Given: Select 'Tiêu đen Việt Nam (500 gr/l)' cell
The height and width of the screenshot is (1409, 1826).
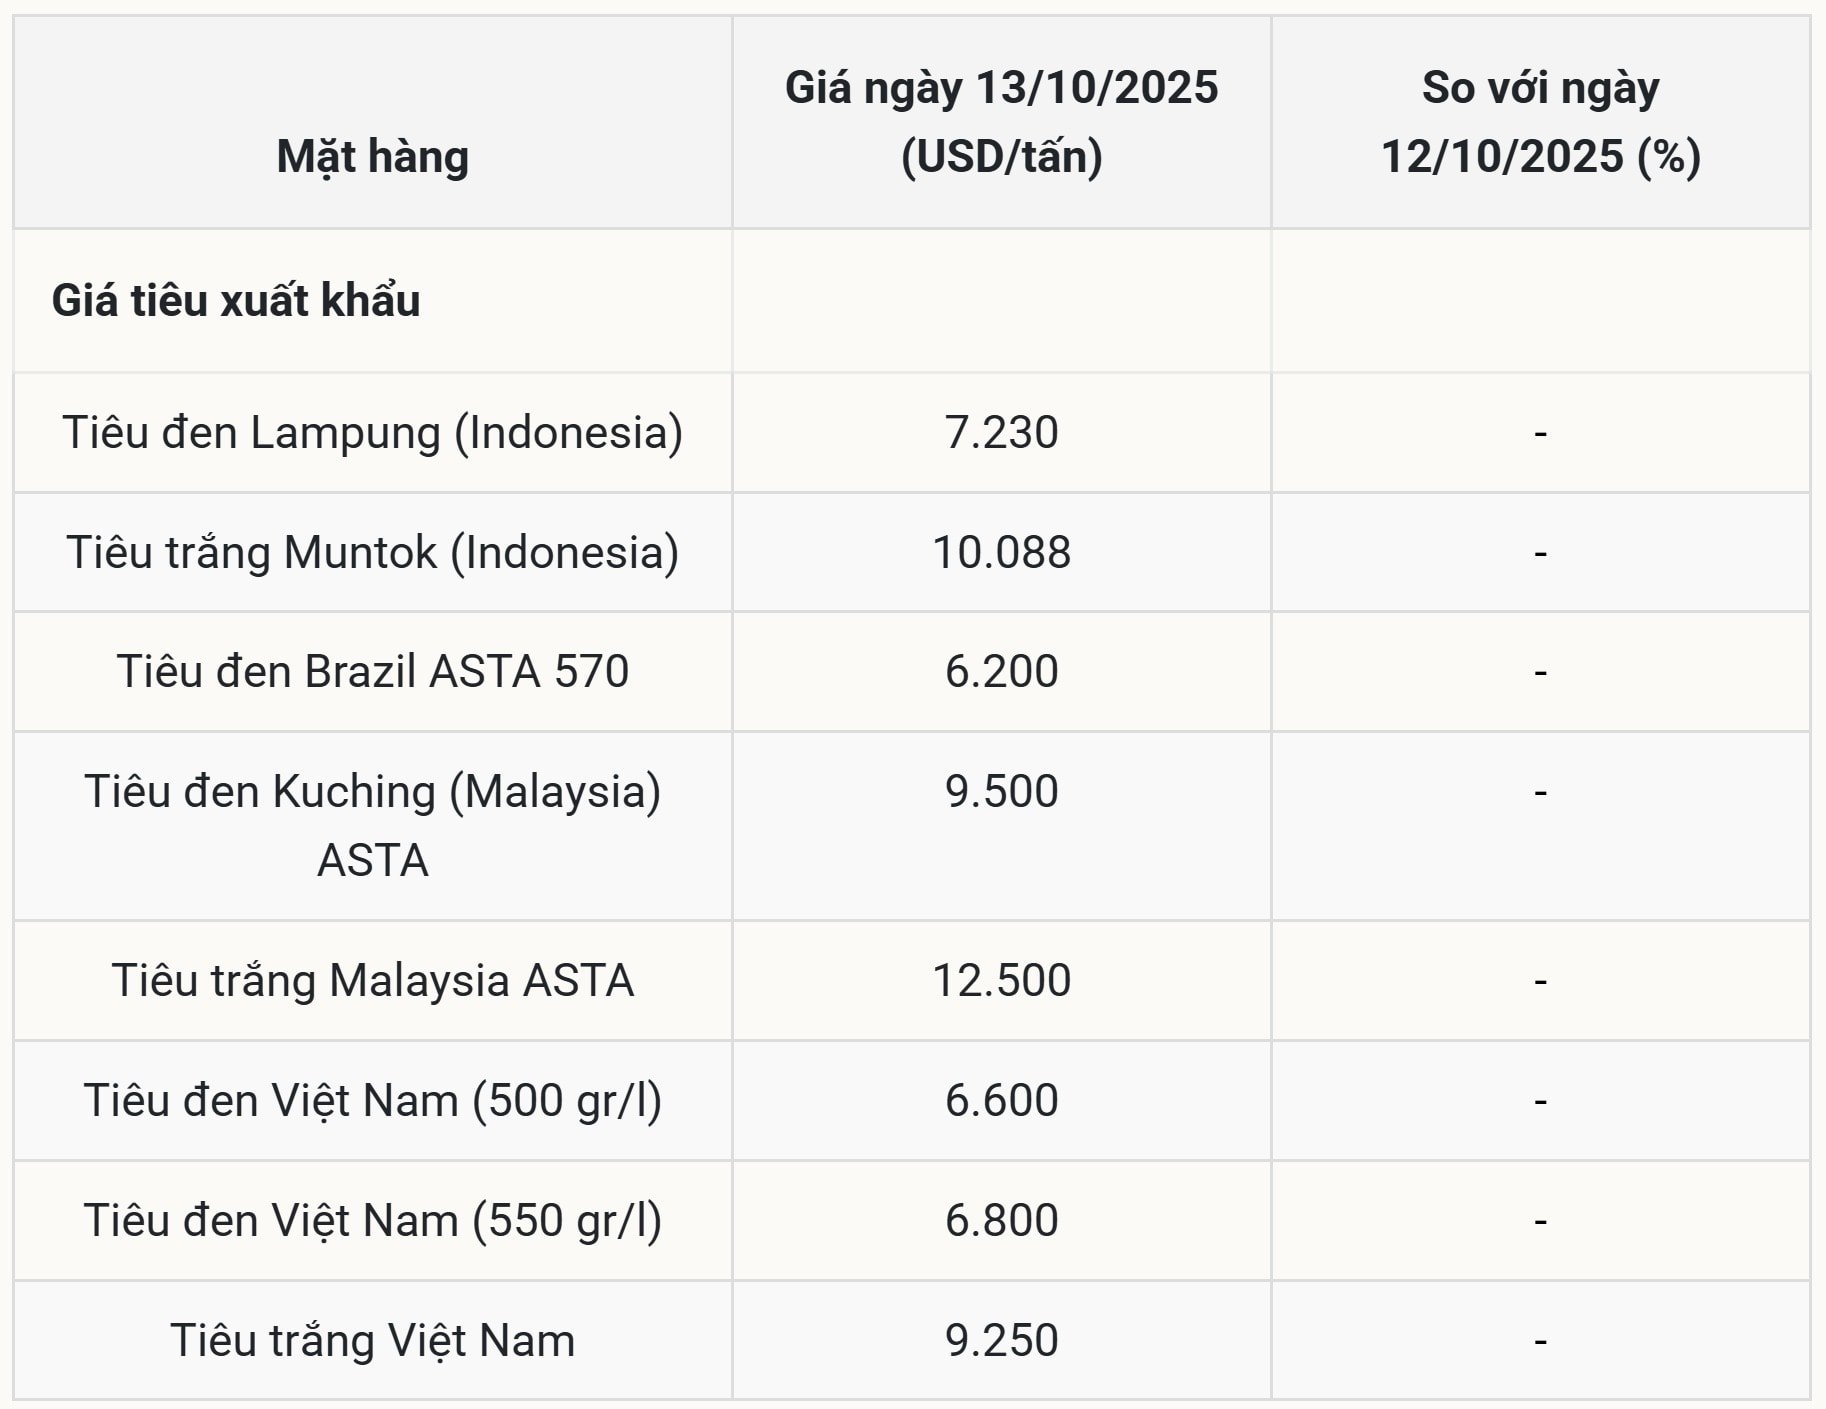Looking at the screenshot, I should click(372, 1100).
